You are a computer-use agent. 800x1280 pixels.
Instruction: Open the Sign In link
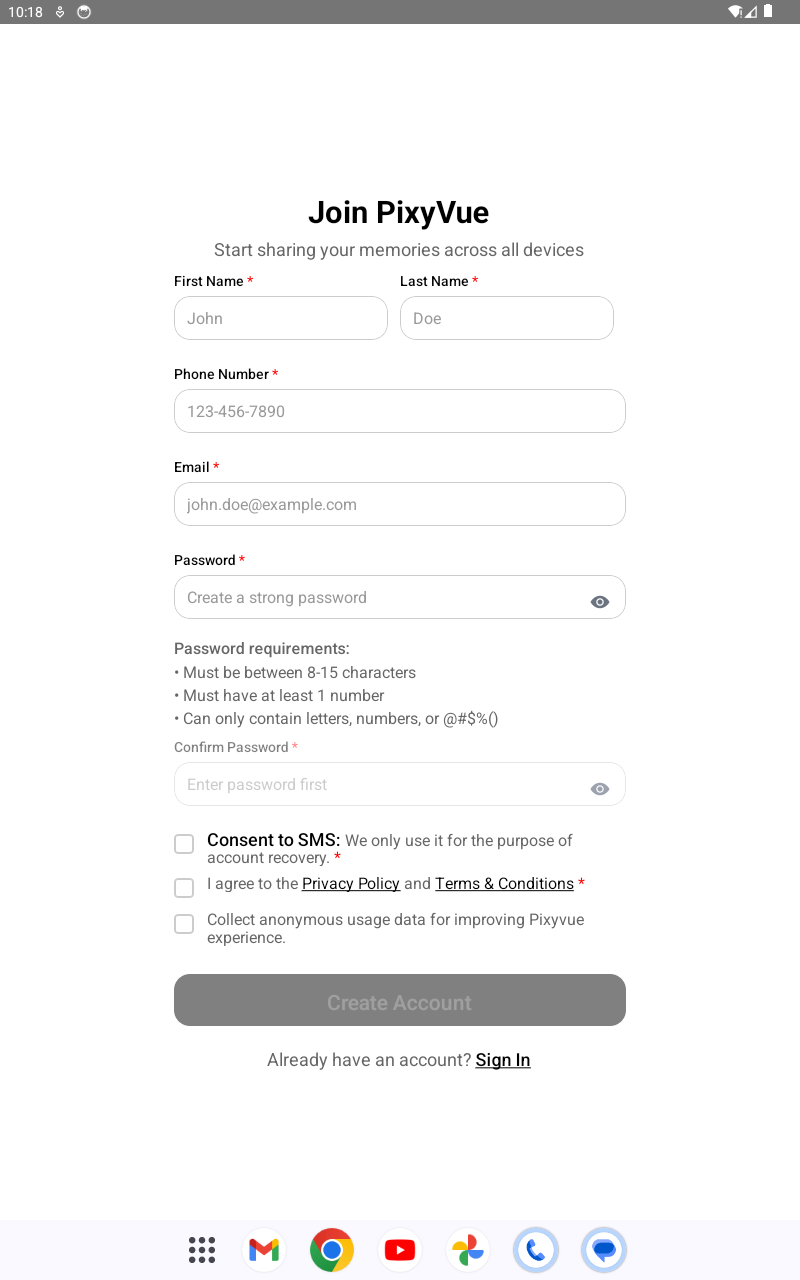(503, 1059)
